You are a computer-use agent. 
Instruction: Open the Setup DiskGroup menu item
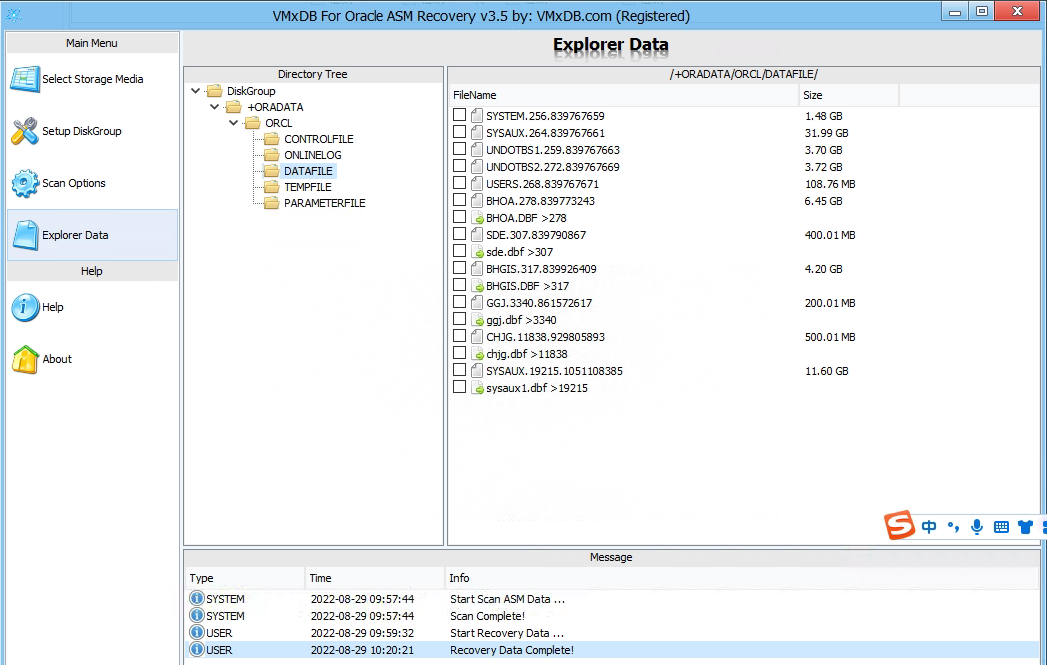tap(92, 131)
